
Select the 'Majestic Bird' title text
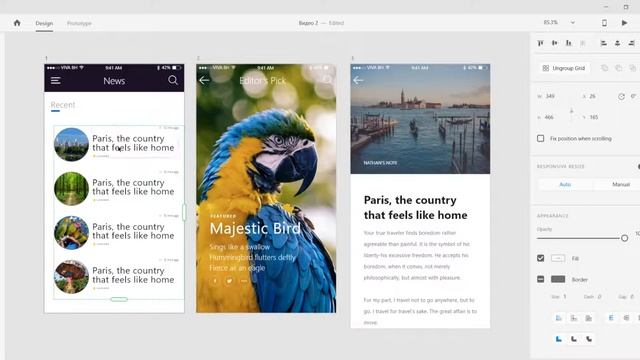(255, 229)
